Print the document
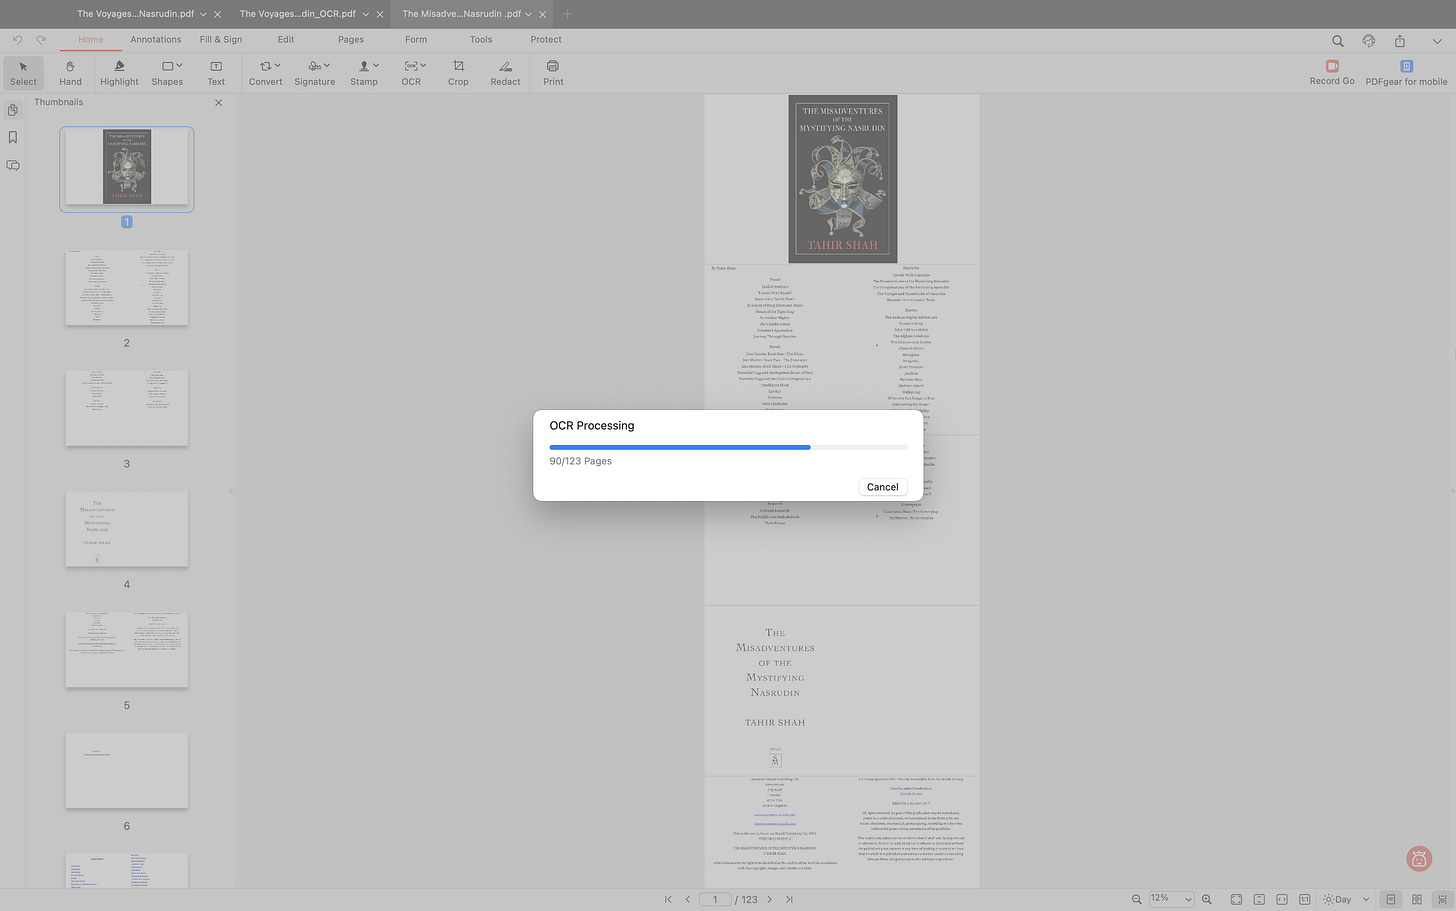The image size is (1456, 911). click(553, 73)
